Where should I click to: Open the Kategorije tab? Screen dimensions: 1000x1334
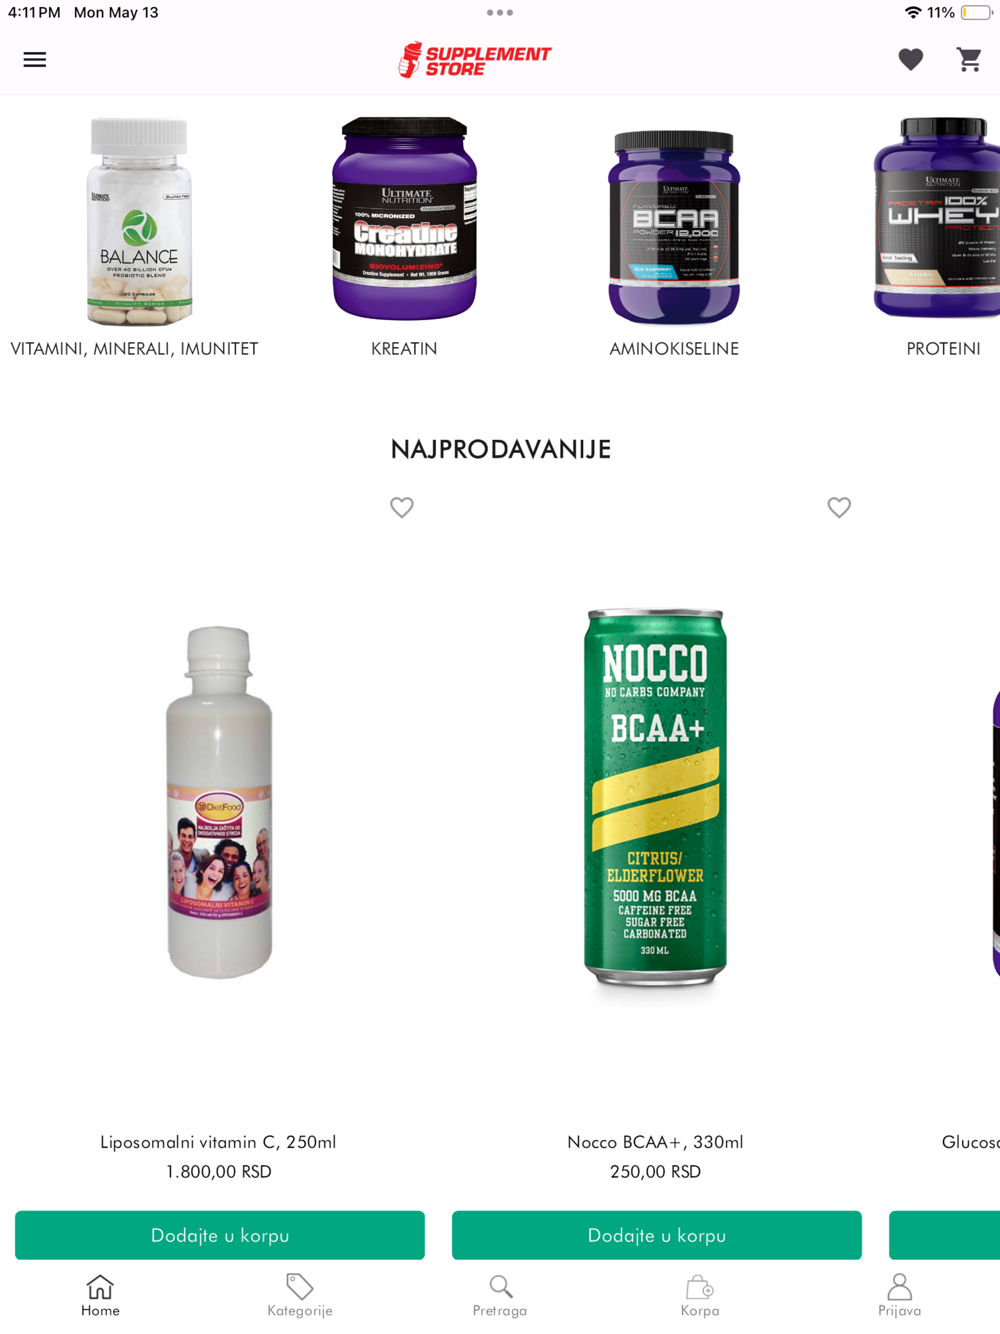(300, 1296)
